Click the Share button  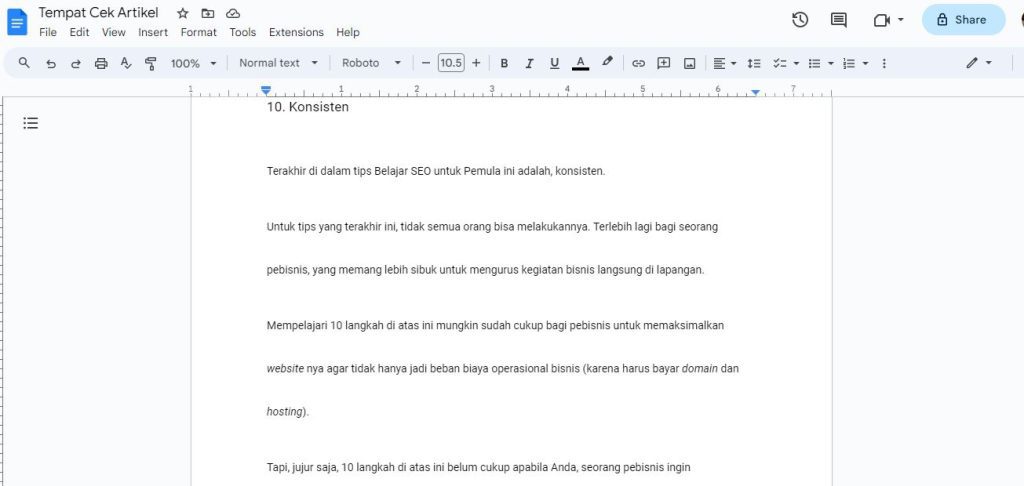[x=963, y=20]
